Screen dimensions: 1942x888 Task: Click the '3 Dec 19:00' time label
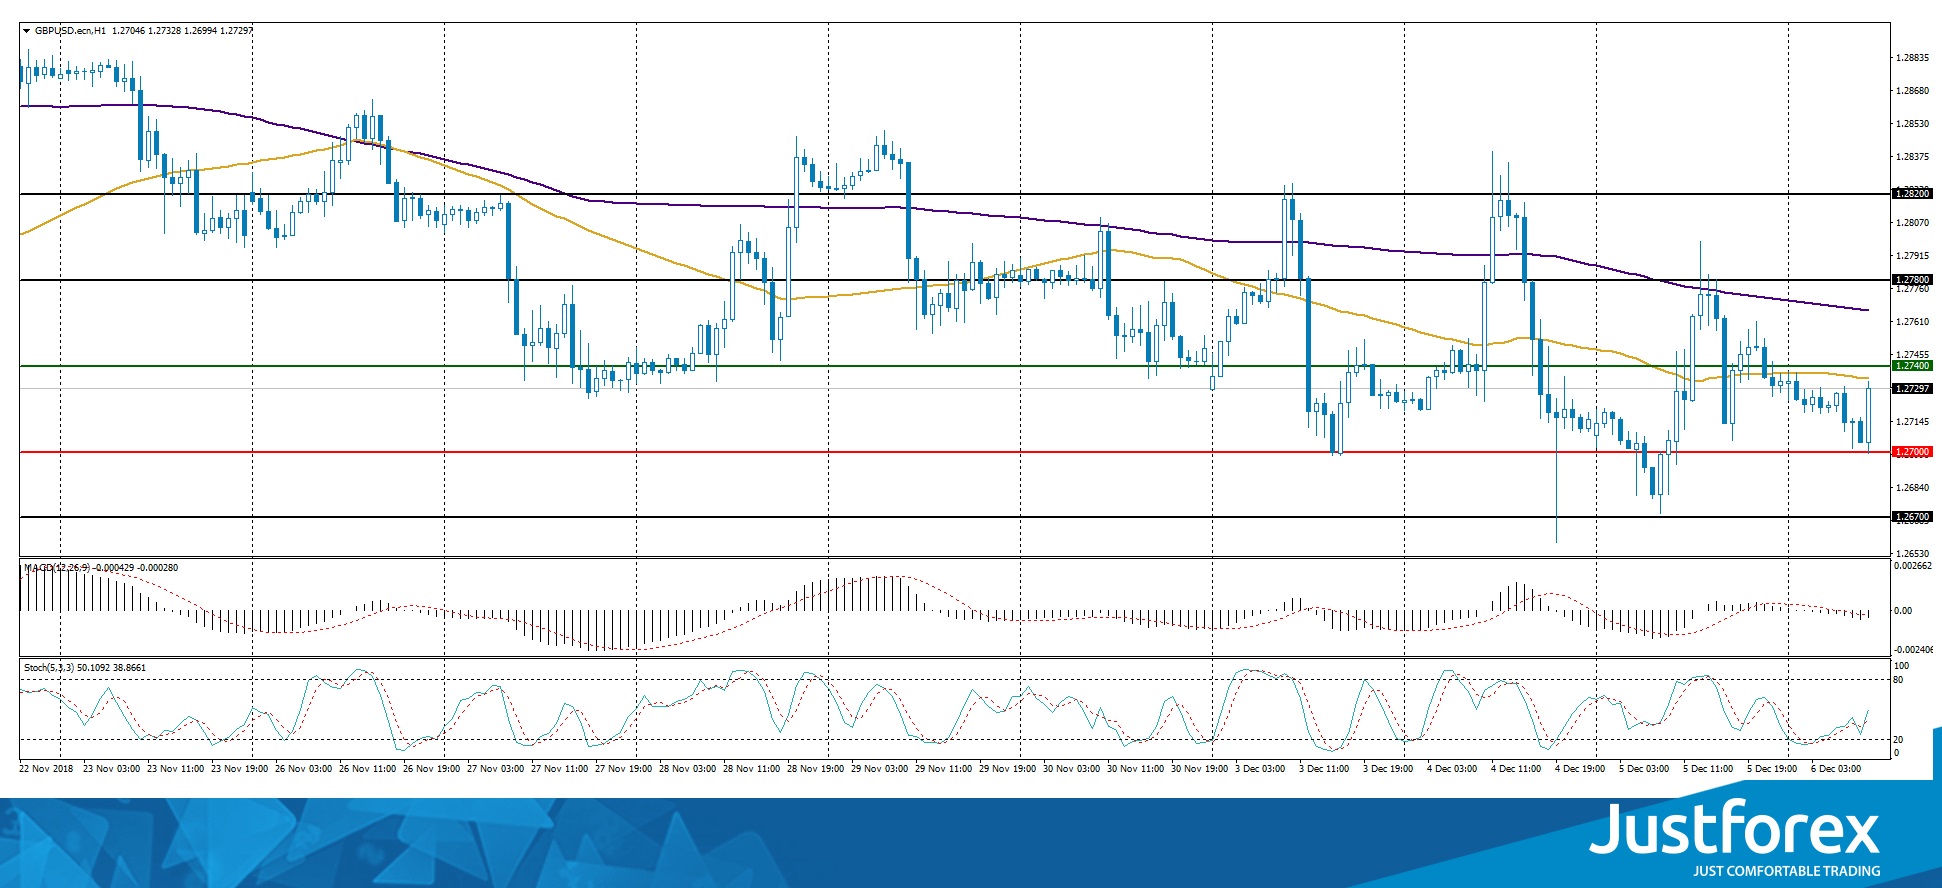click(1389, 769)
